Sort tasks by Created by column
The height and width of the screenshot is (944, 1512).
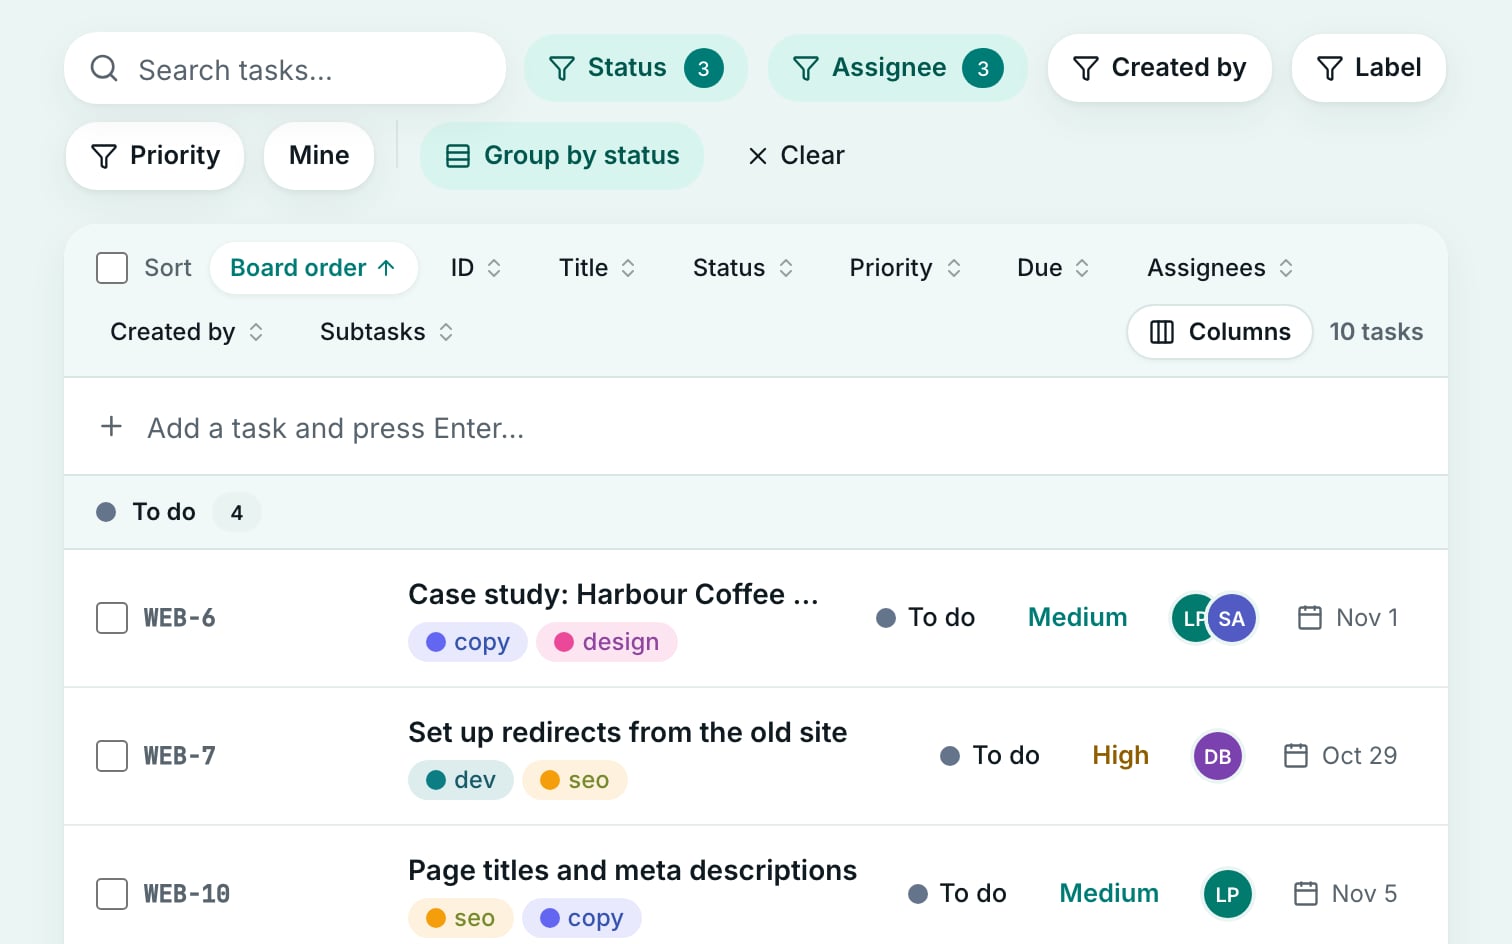(x=187, y=332)
